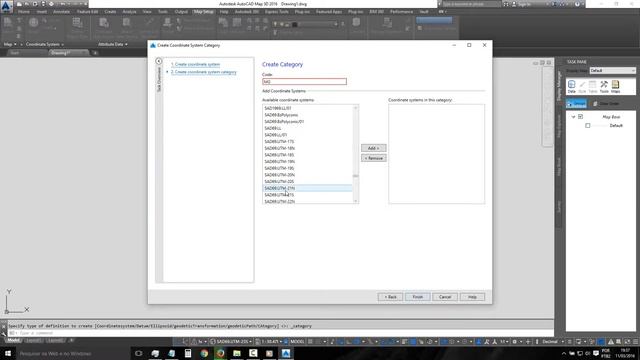Viewport: 640px width, 360px height.
Task: Click the Finish button
Action: (x=418, y=297)
